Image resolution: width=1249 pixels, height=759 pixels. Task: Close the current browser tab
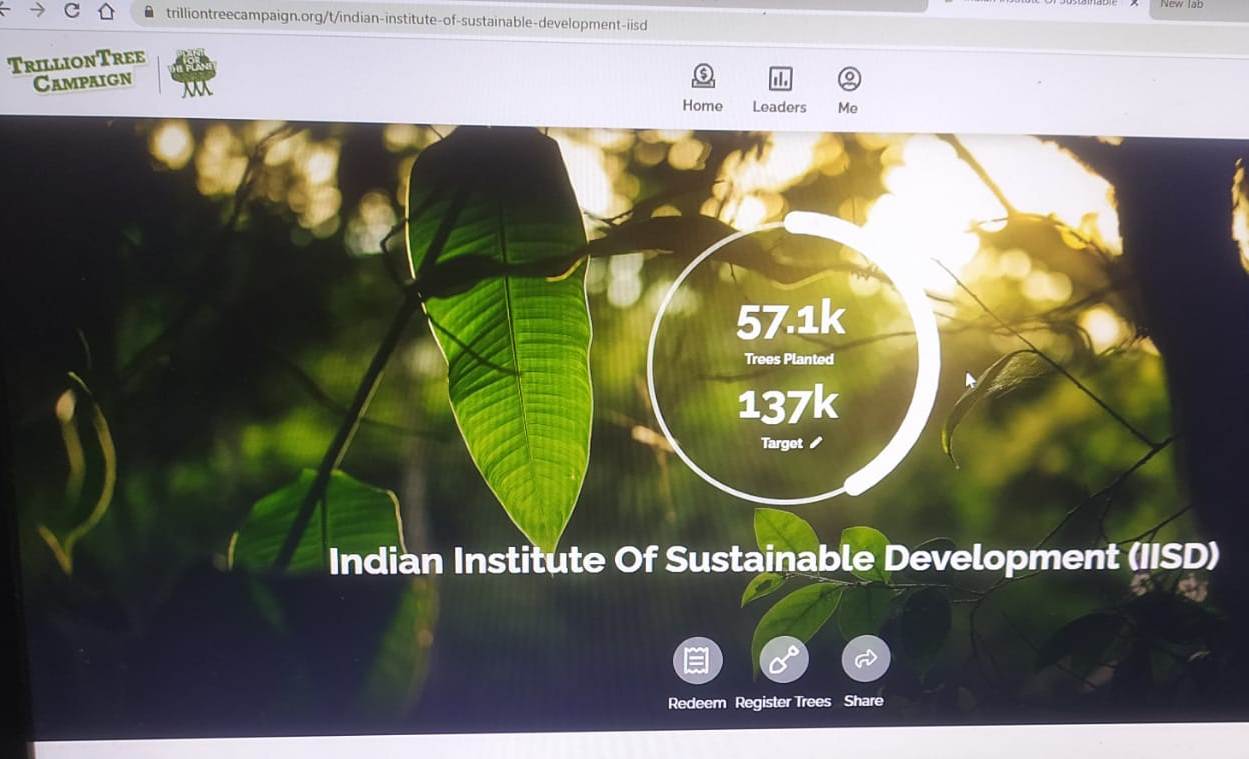(x=1134, y=3)
